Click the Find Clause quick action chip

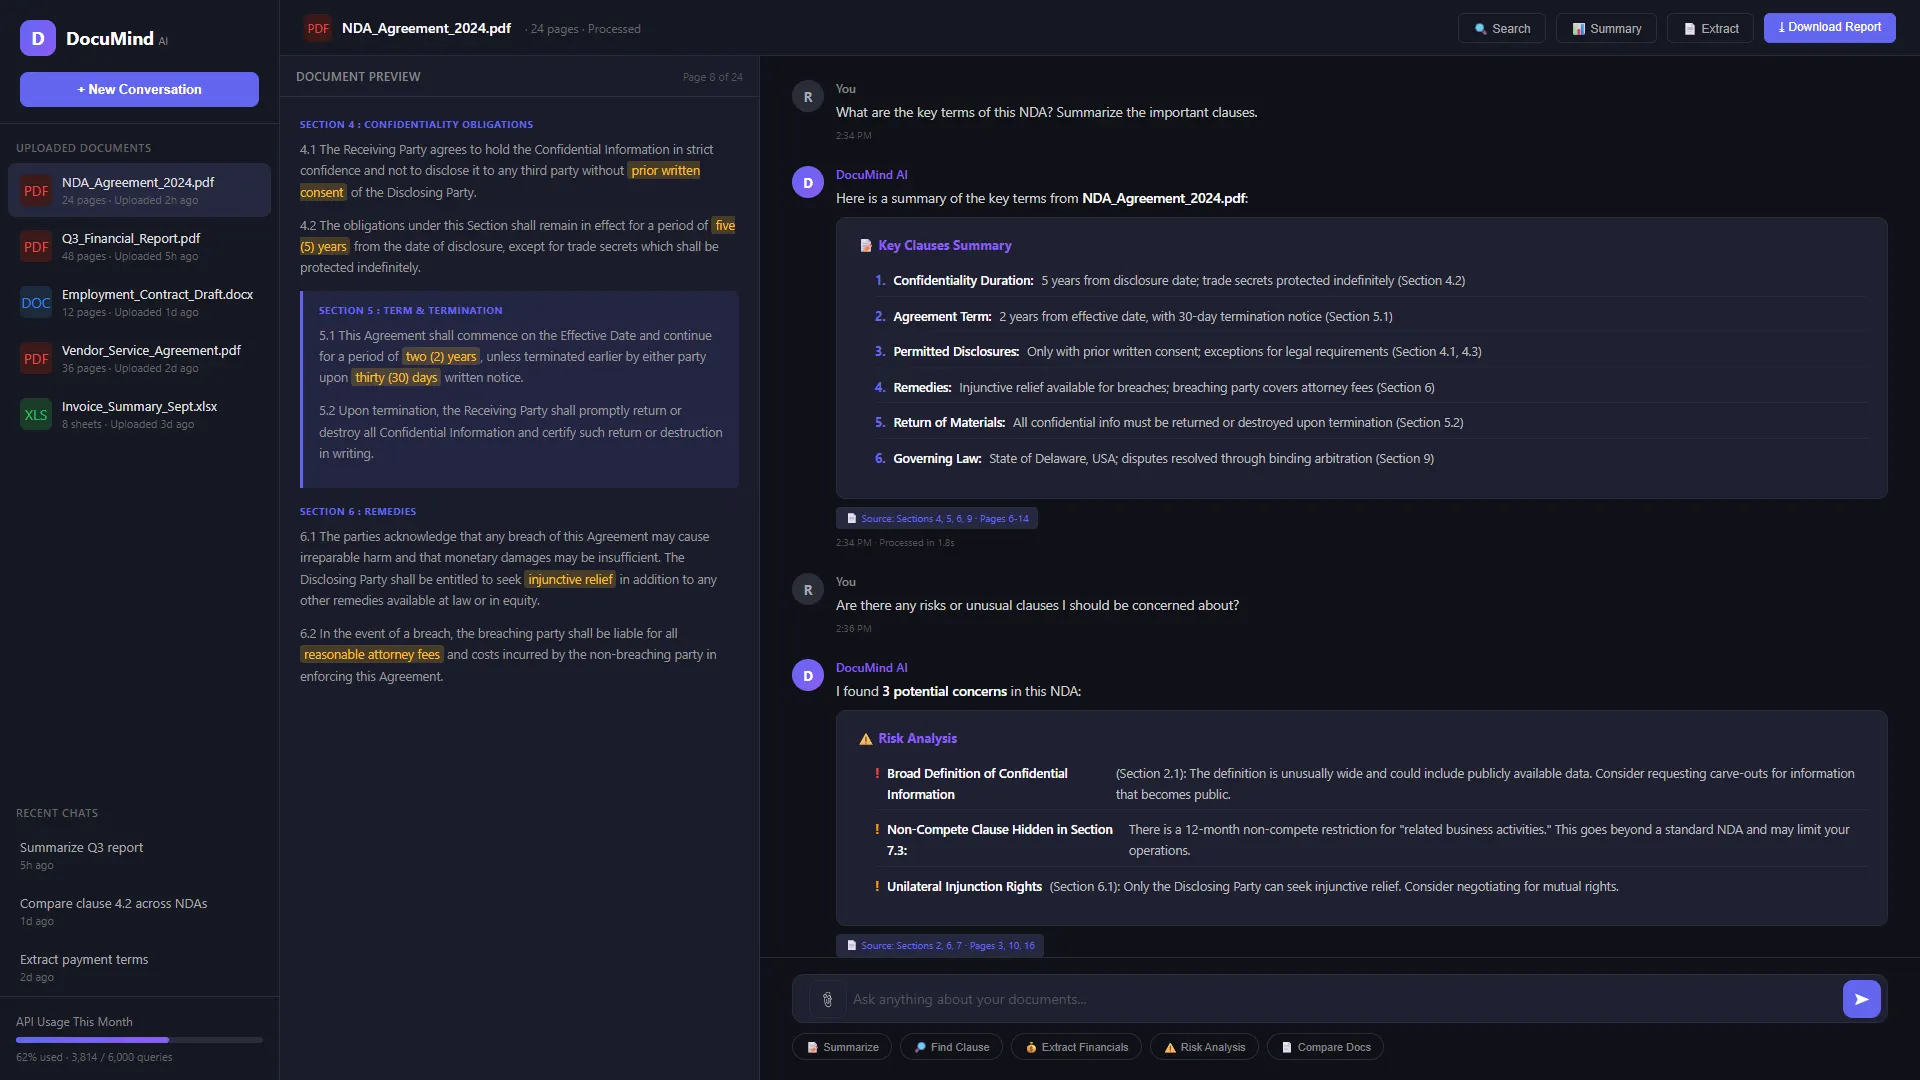click(x=951, y=1047)
